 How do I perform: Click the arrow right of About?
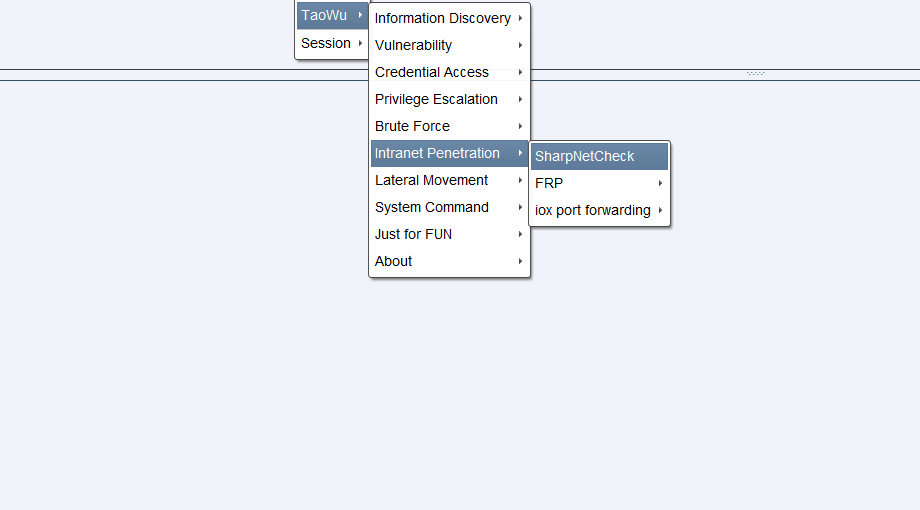coord(521,261)
